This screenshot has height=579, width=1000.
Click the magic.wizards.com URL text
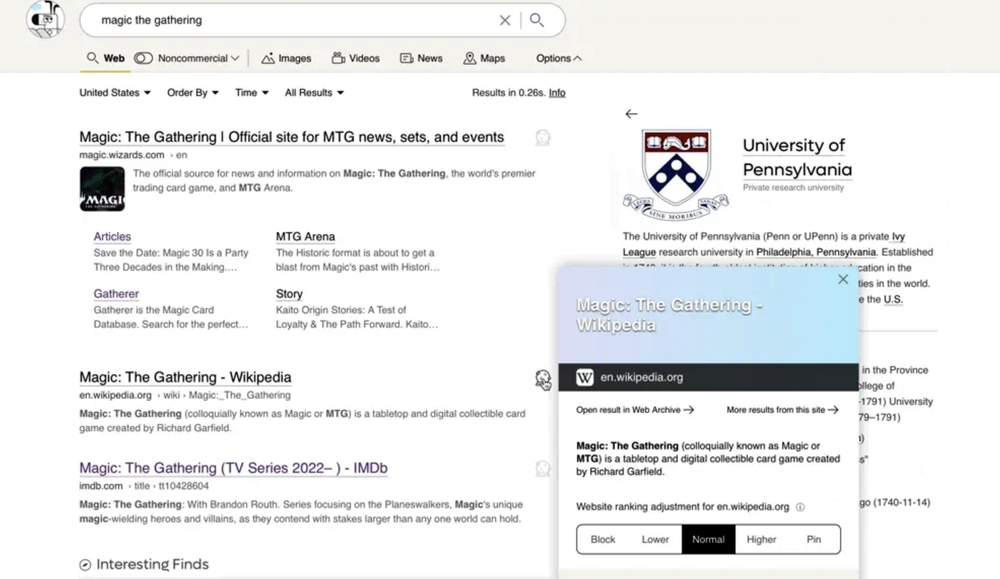122,155
